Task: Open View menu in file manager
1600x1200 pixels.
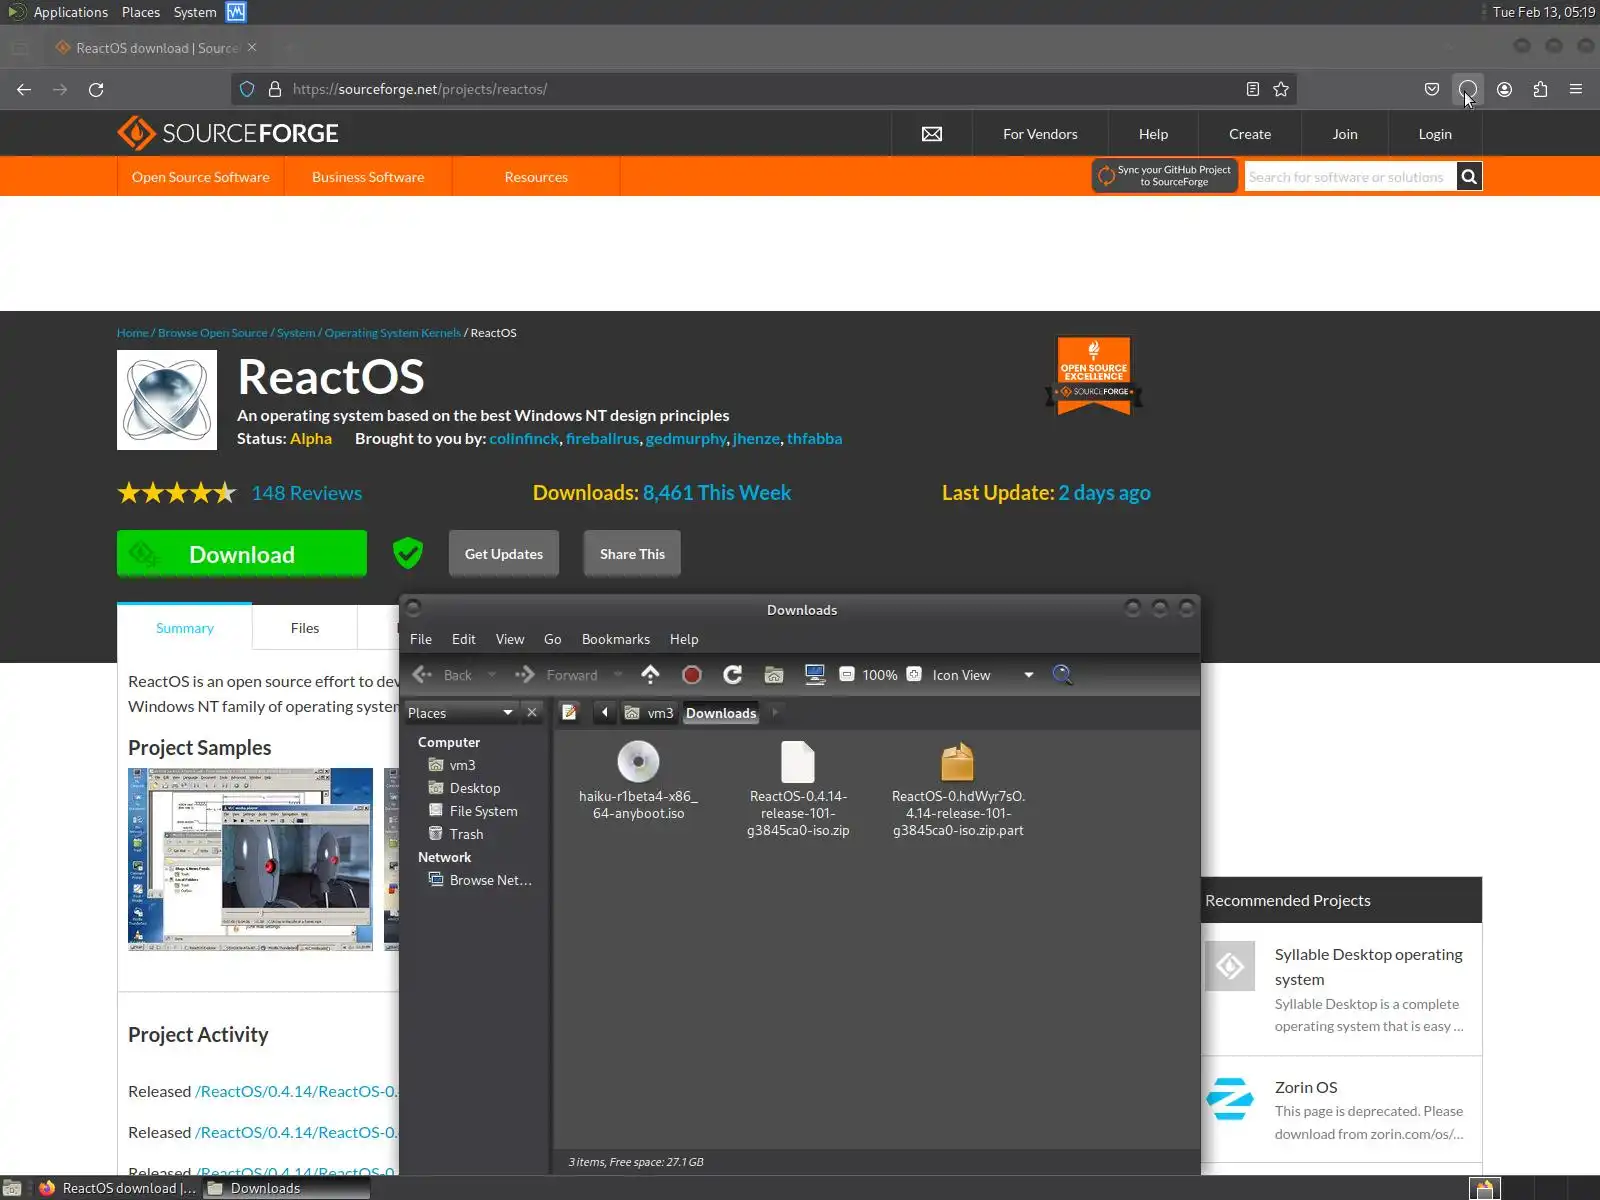Action: (510, 639)
